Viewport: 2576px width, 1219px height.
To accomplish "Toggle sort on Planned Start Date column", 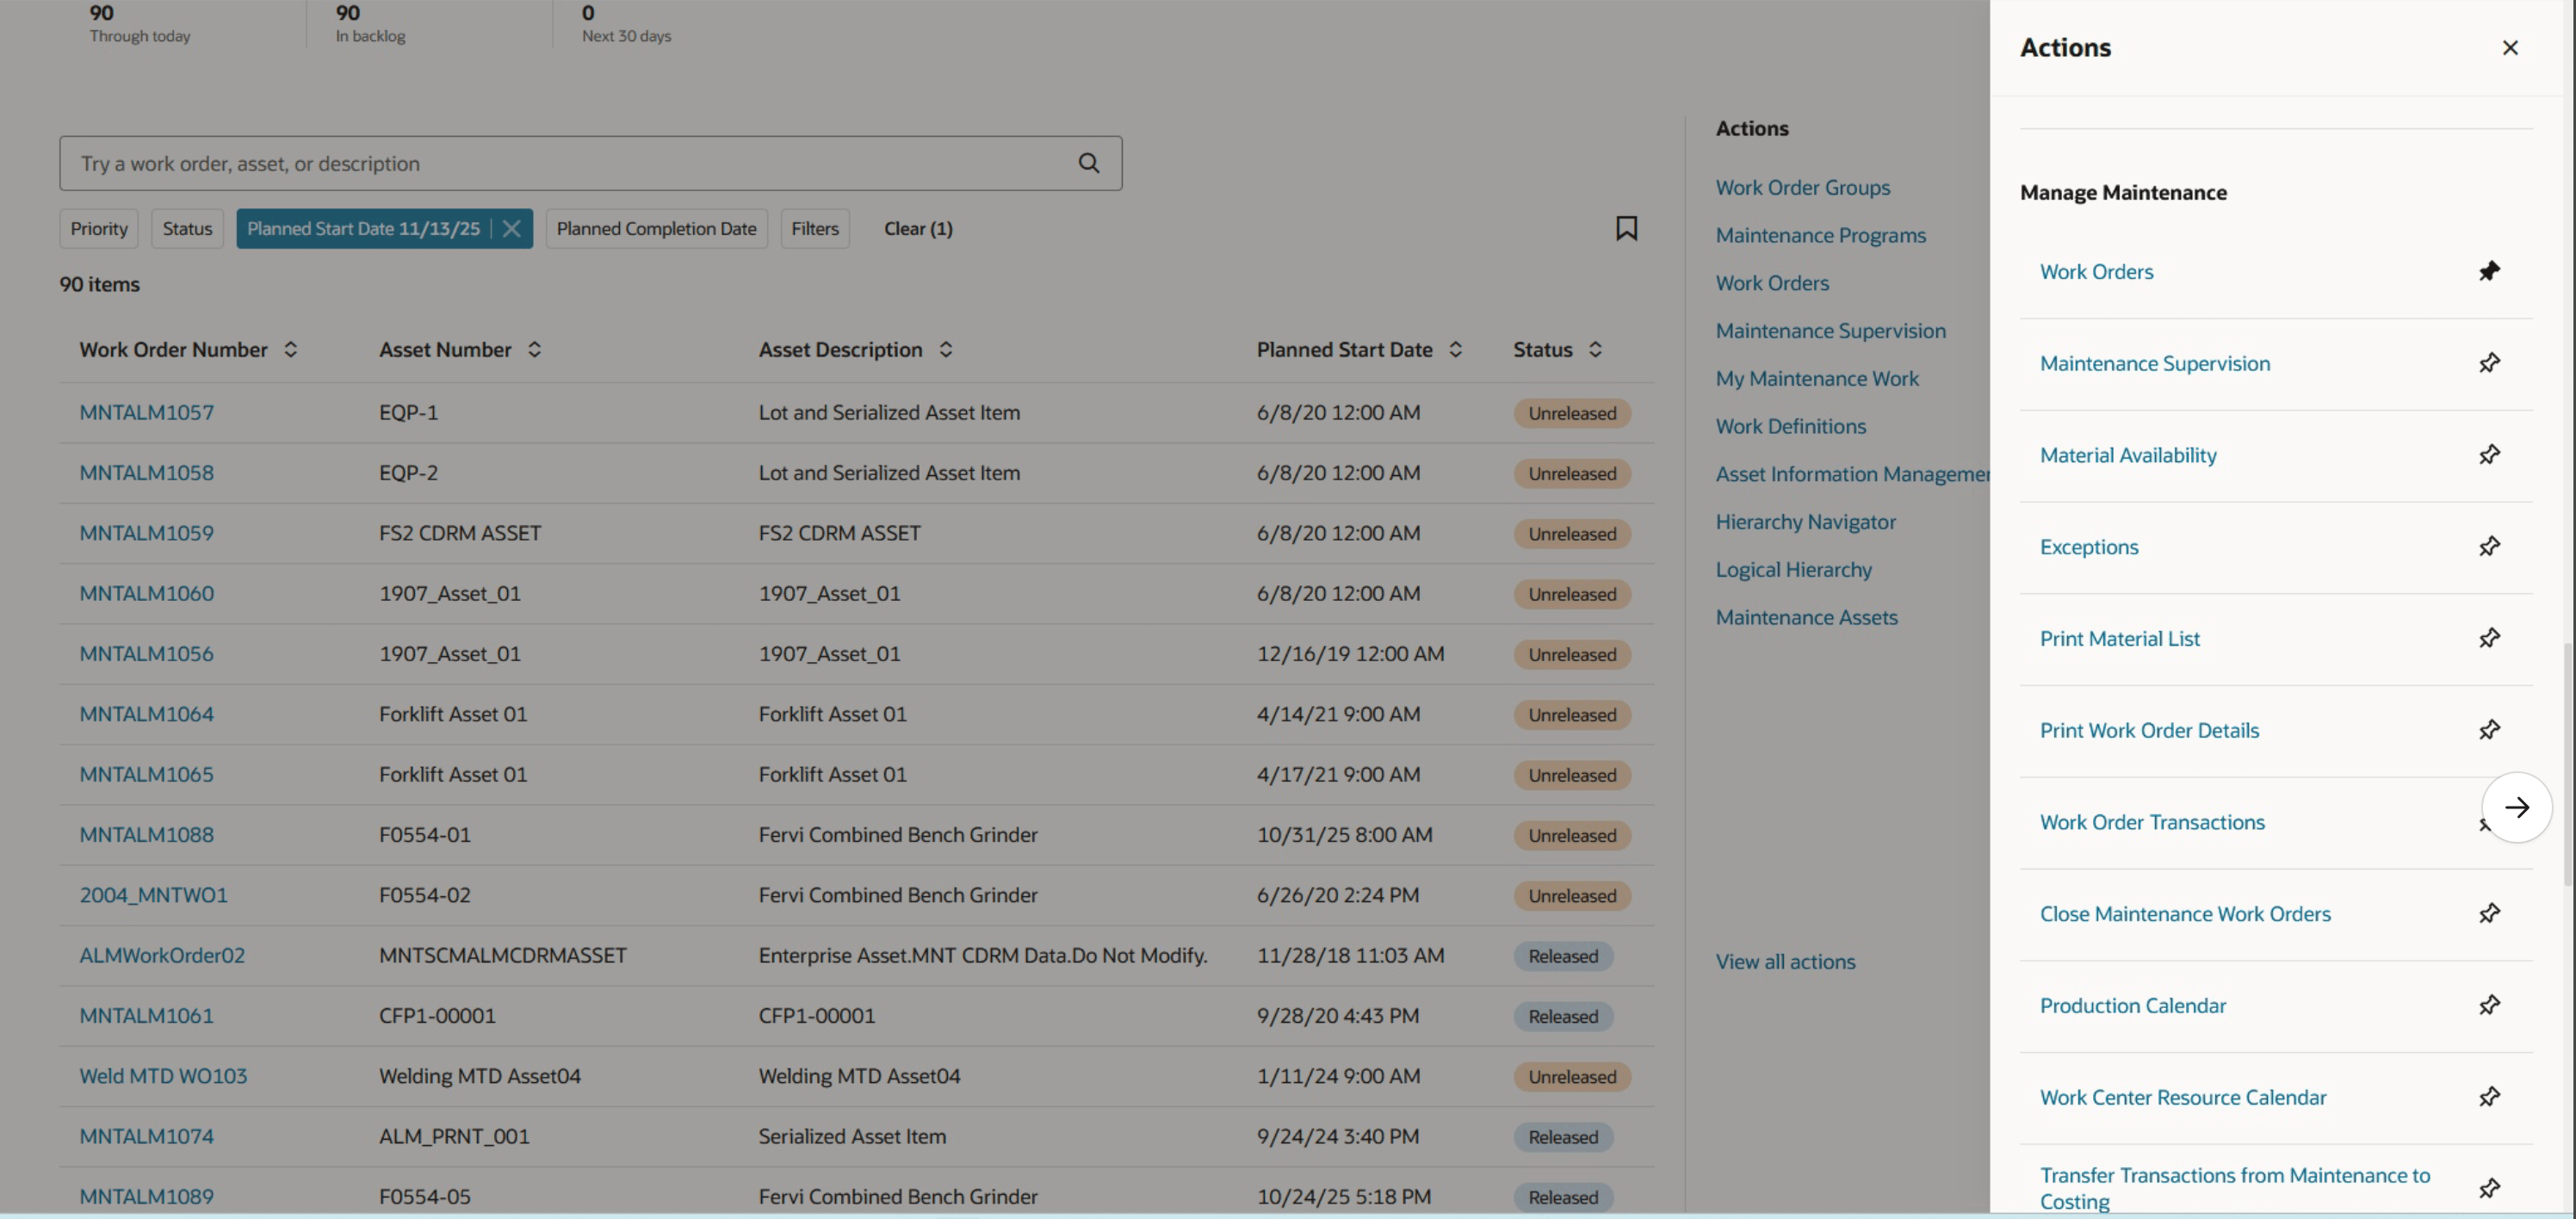I will [1457, 349].
